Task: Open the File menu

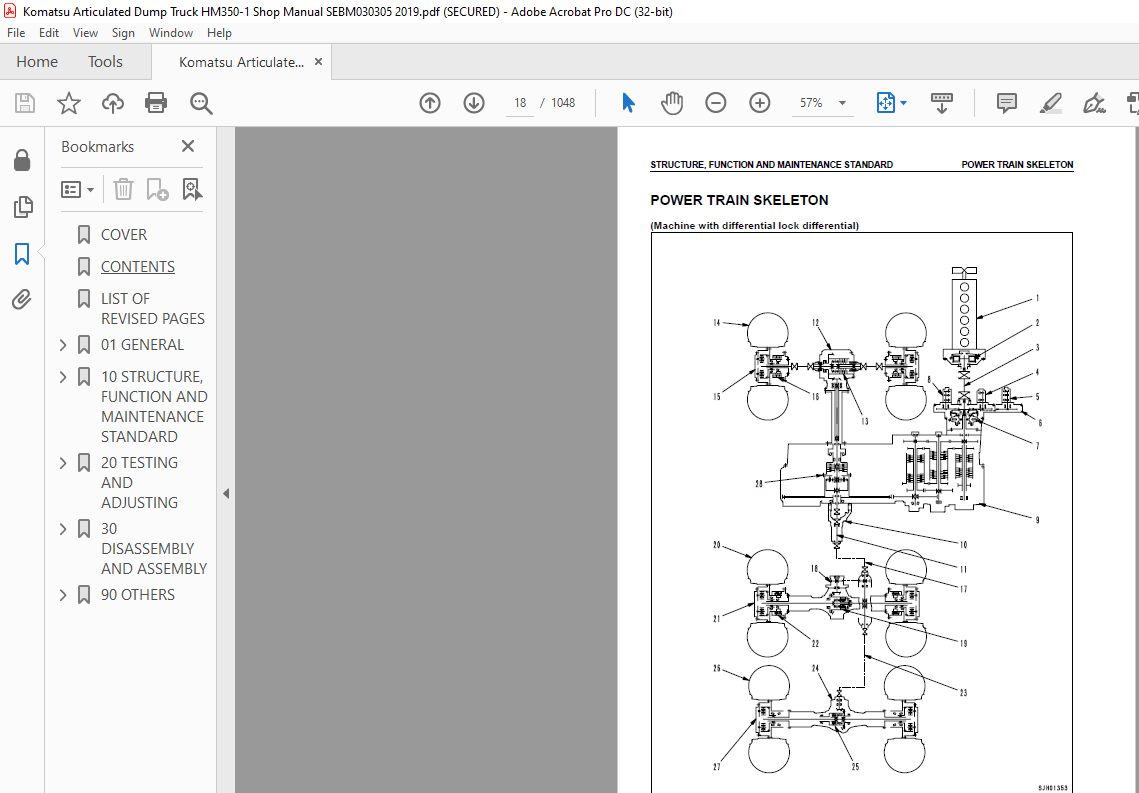Action: coord(16,33)
